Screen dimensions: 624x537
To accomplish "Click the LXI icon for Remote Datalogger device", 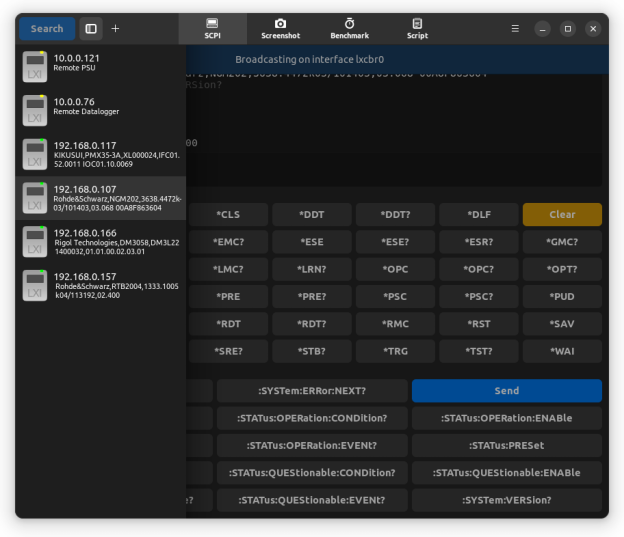I will 35,110.
